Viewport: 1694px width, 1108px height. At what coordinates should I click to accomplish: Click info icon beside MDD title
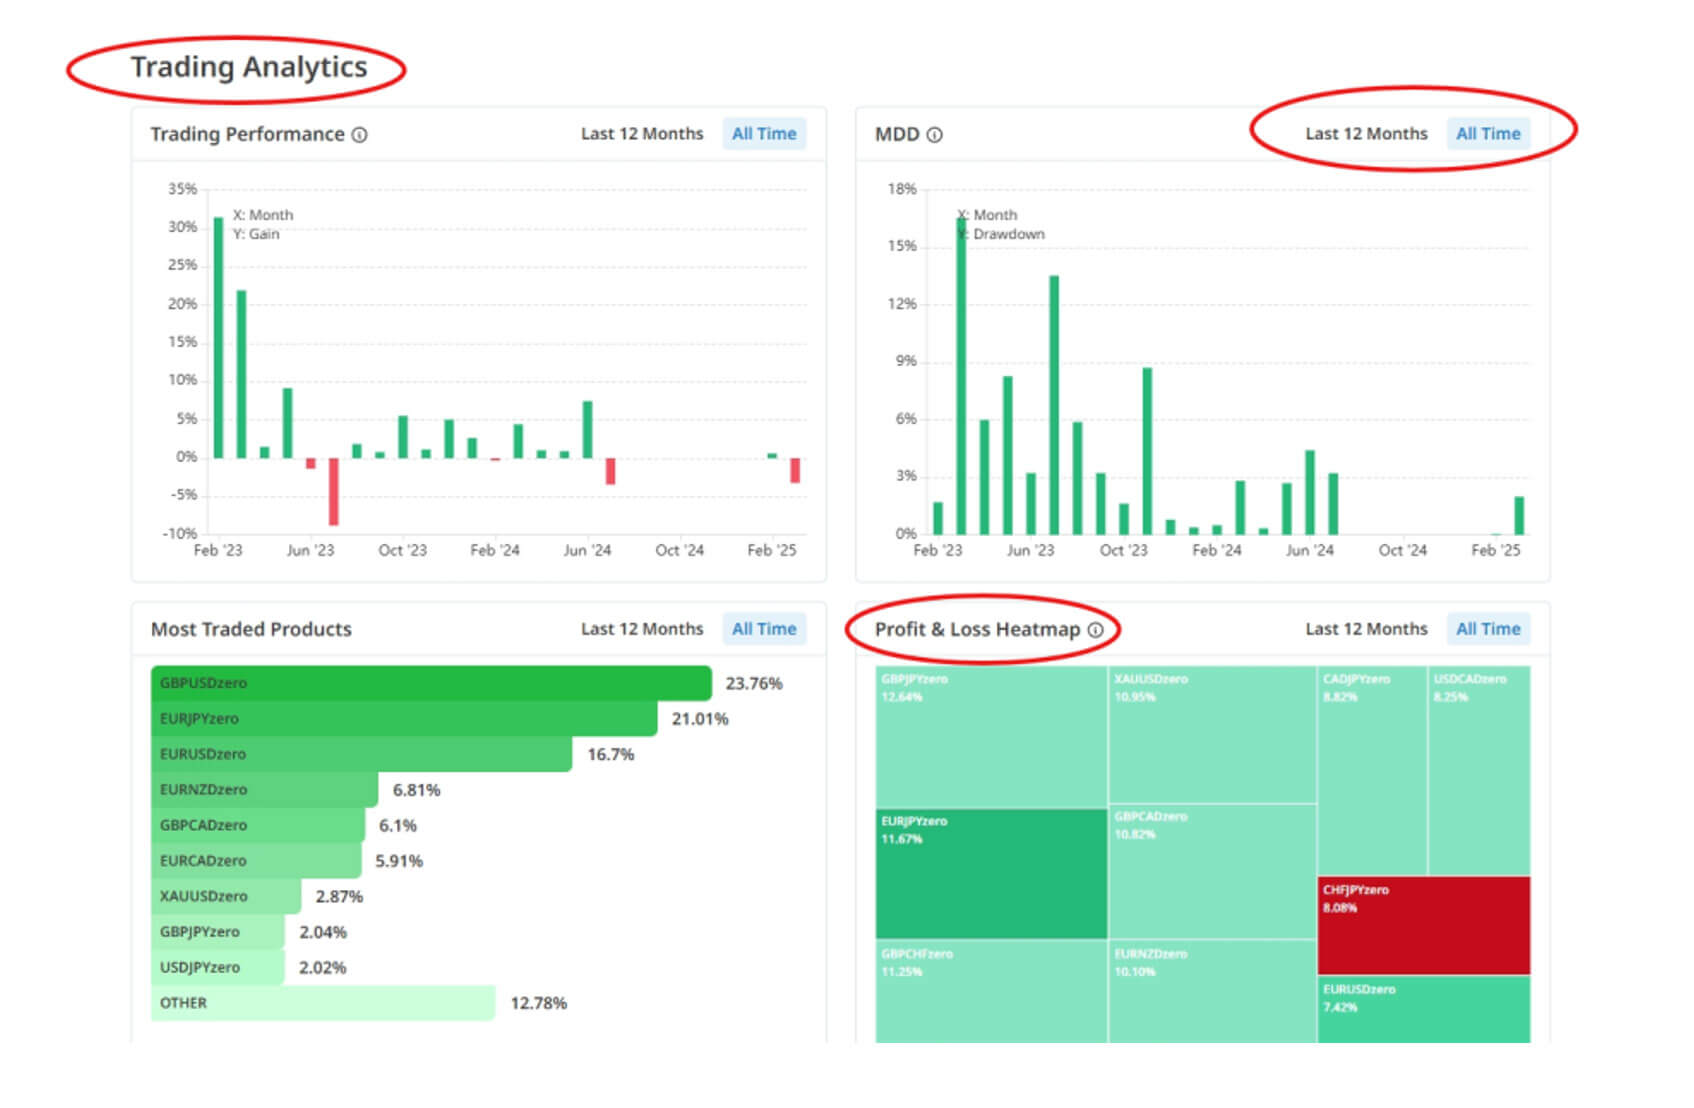point(934,135)
